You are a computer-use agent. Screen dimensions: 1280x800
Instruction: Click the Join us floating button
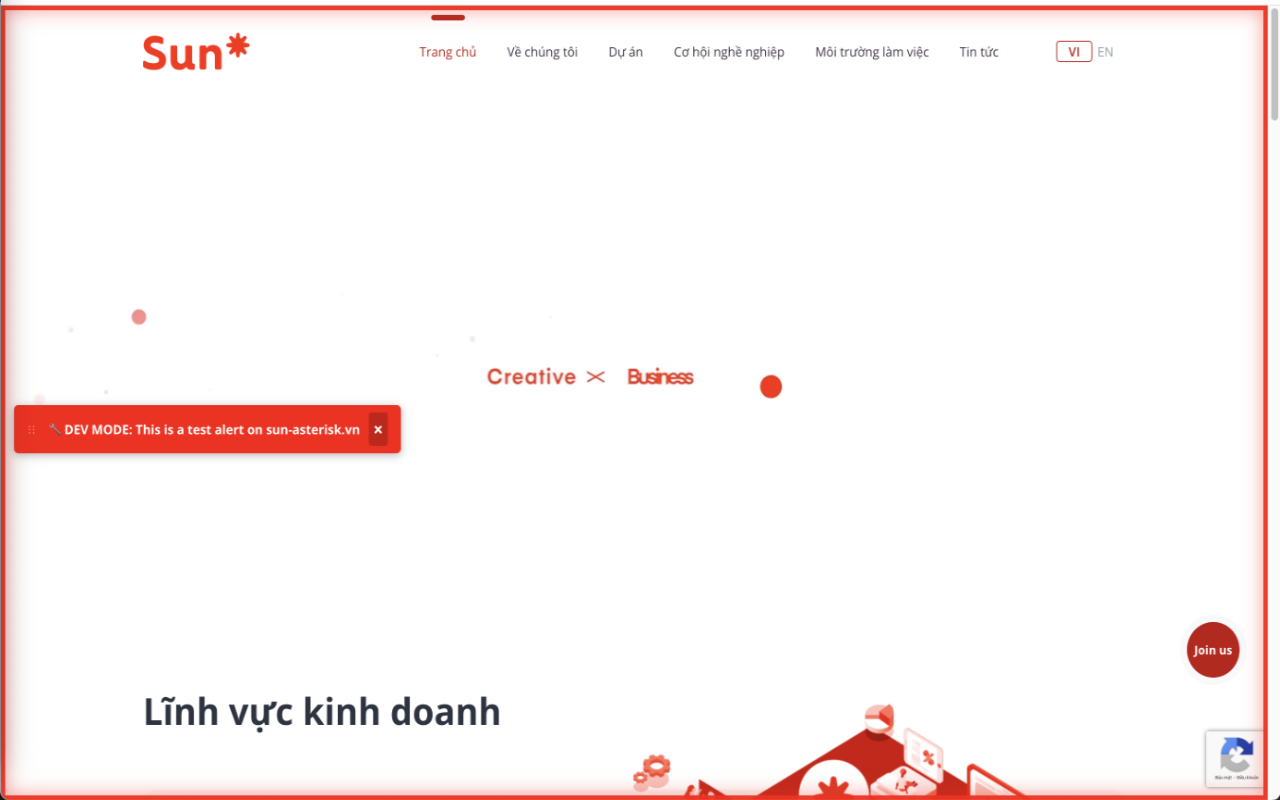click(x=1213, y=650)
